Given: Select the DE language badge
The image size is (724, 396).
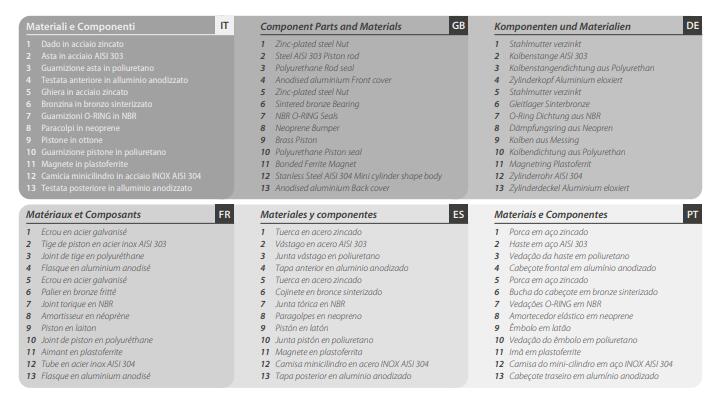Looking at the screenshot, I should click(693, 25).
